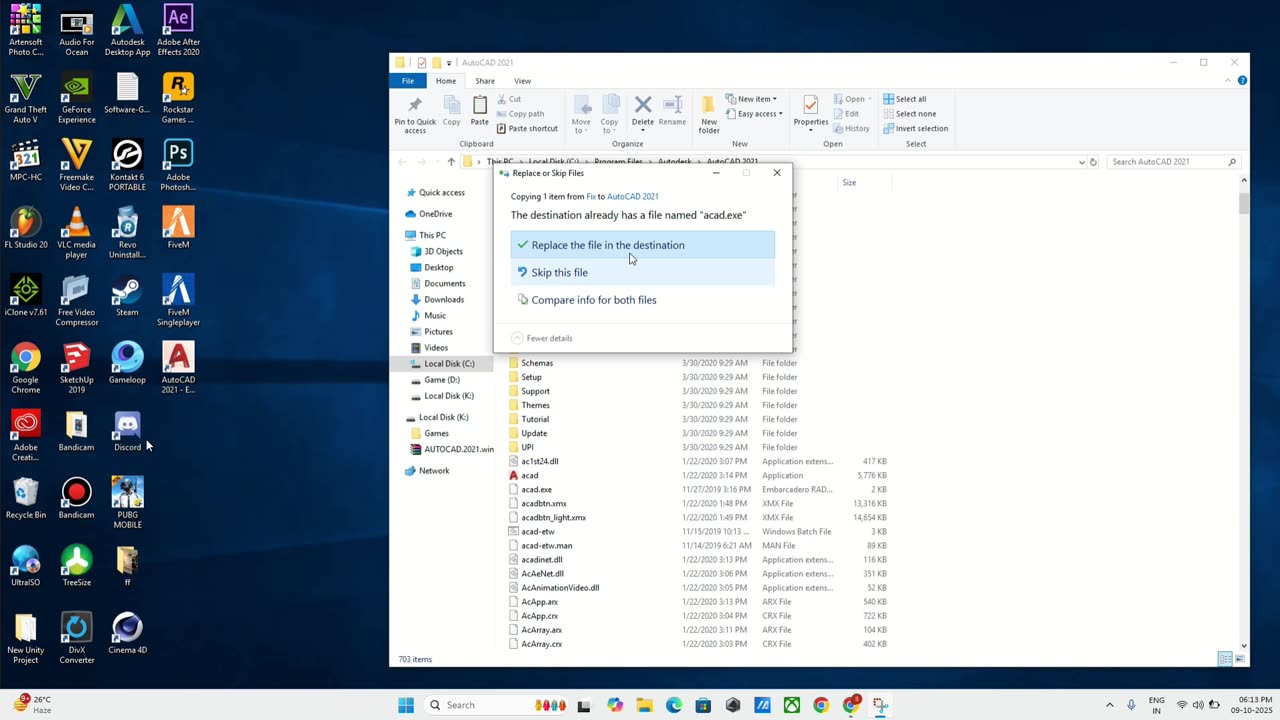Click Select none in ribbon

click(909, 114)
